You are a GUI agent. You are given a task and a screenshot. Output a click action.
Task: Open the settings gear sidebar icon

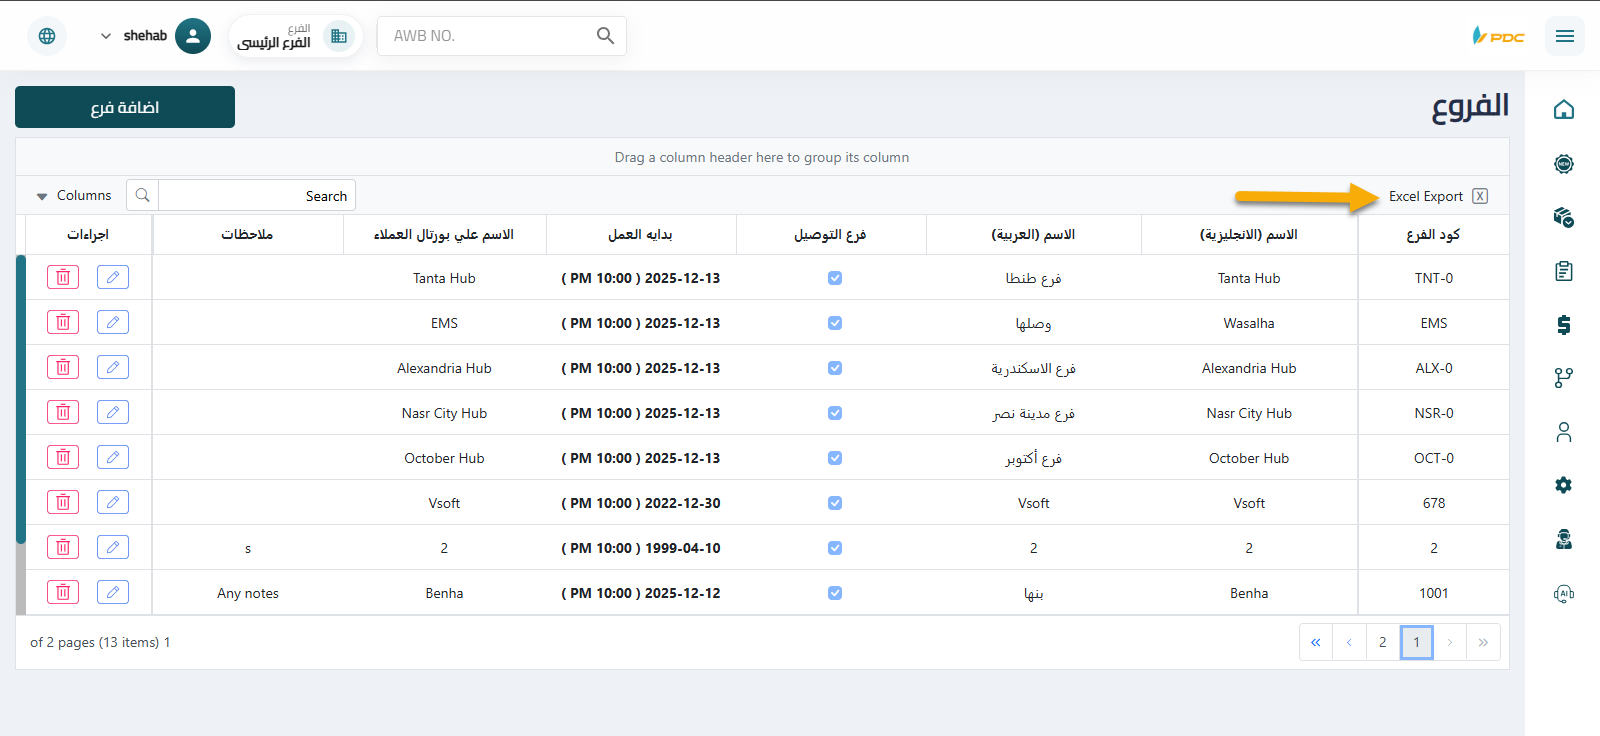pyautogui.click(x=1564, y=485)
